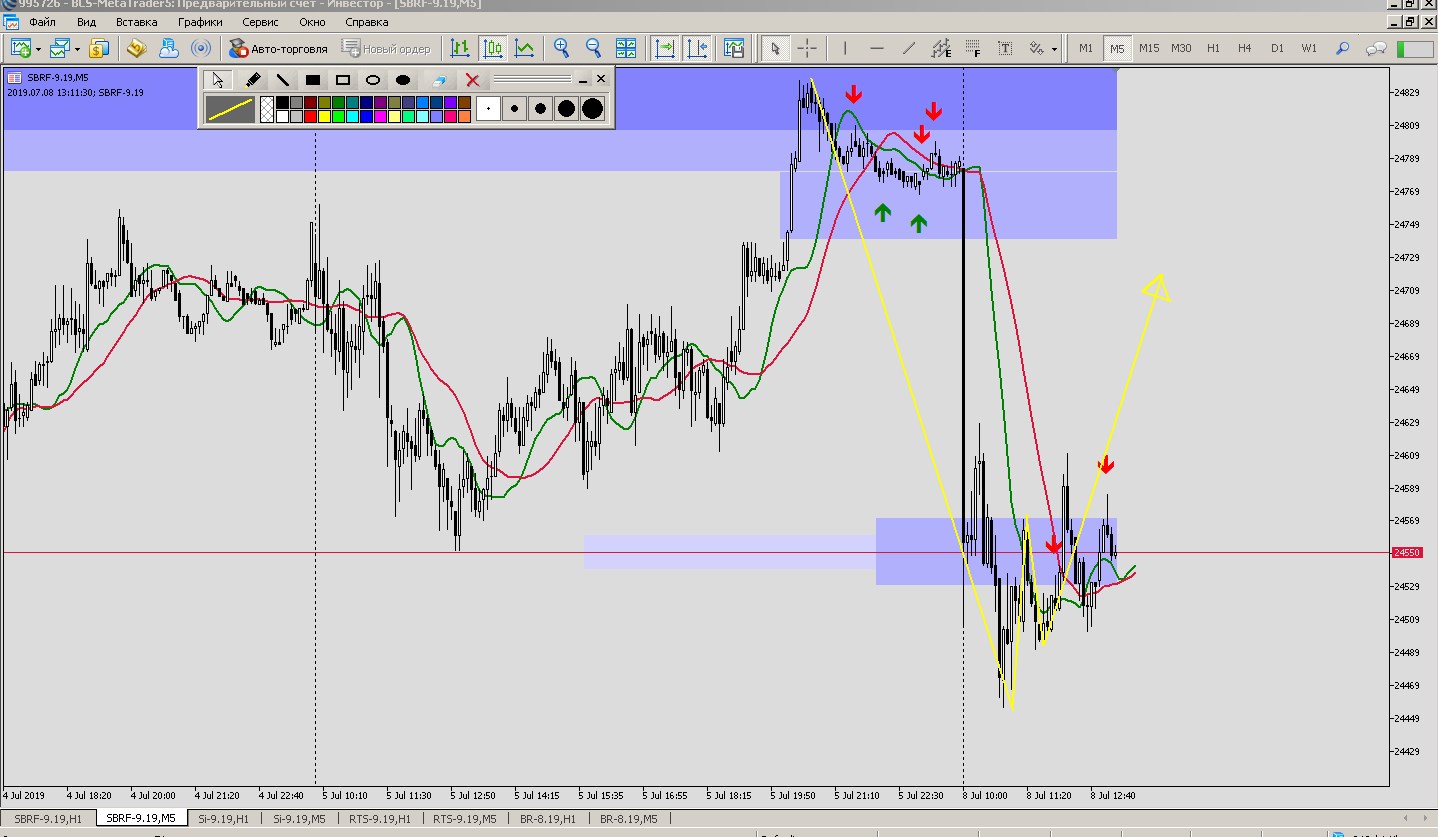
Task: Switch to M30 timeframe
Action: [x=1181, y=48]
